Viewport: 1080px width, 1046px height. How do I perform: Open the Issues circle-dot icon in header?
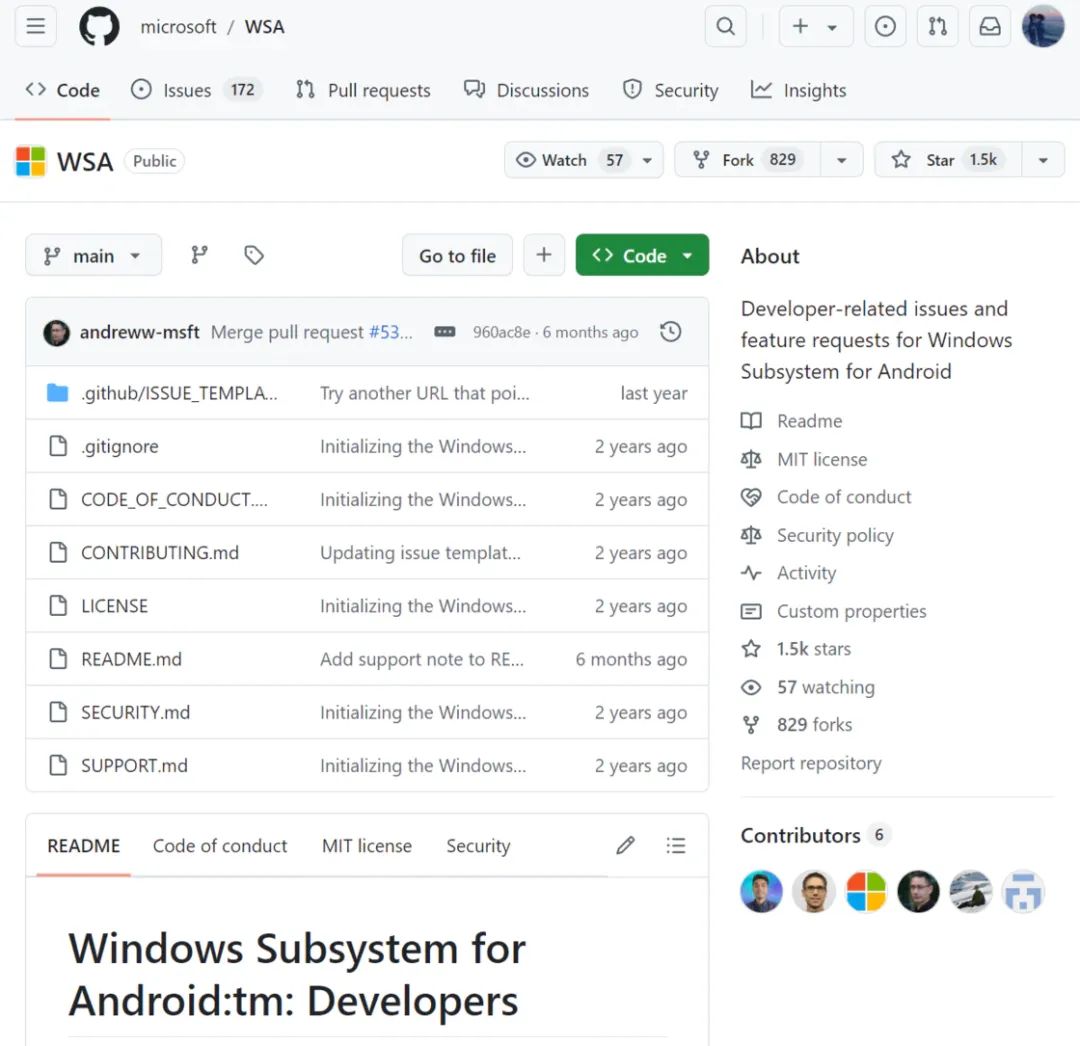[x=885, y=26]
